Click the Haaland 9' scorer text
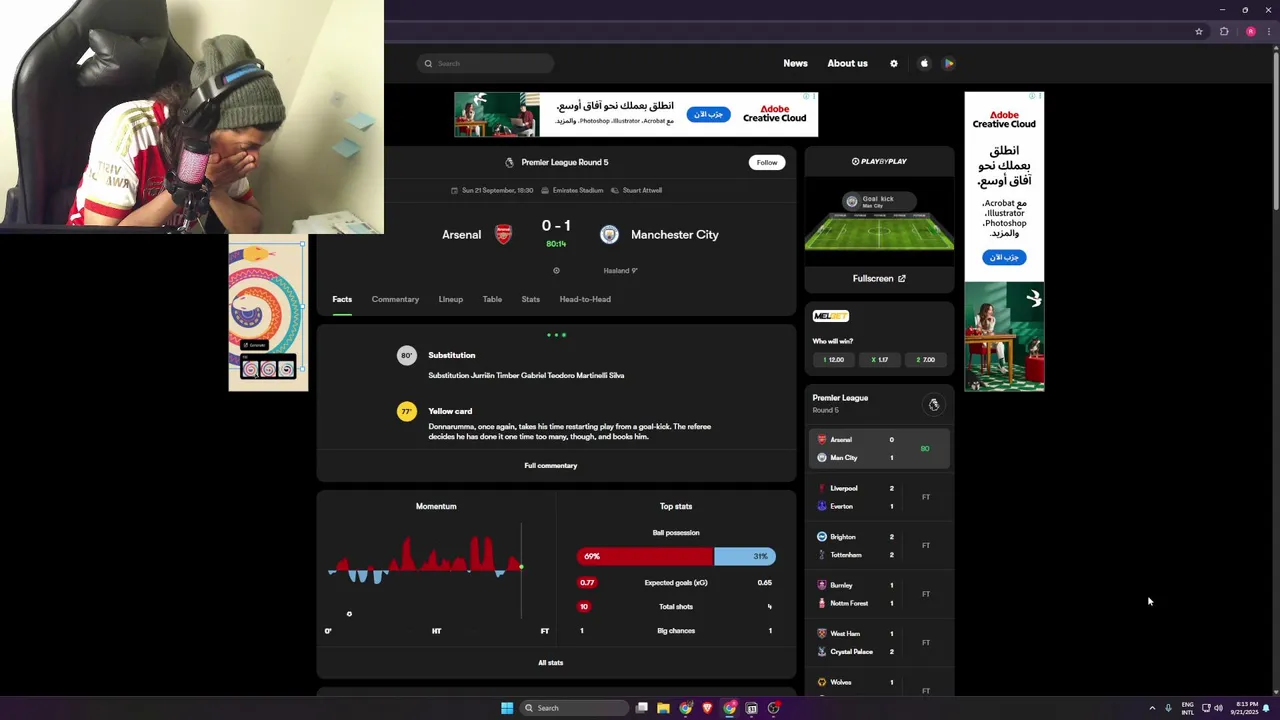 pos(620,270)
